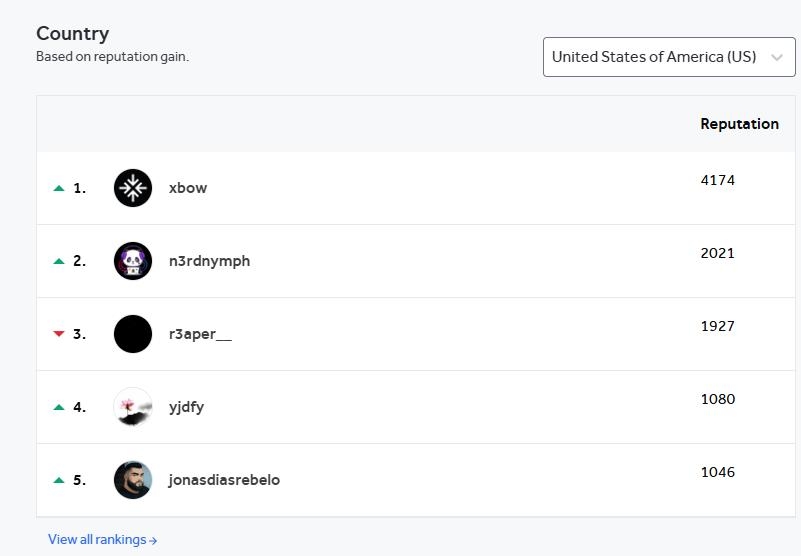Expand country selector using chevron arrow
This screenshot has height=556, width=801.
777,57
